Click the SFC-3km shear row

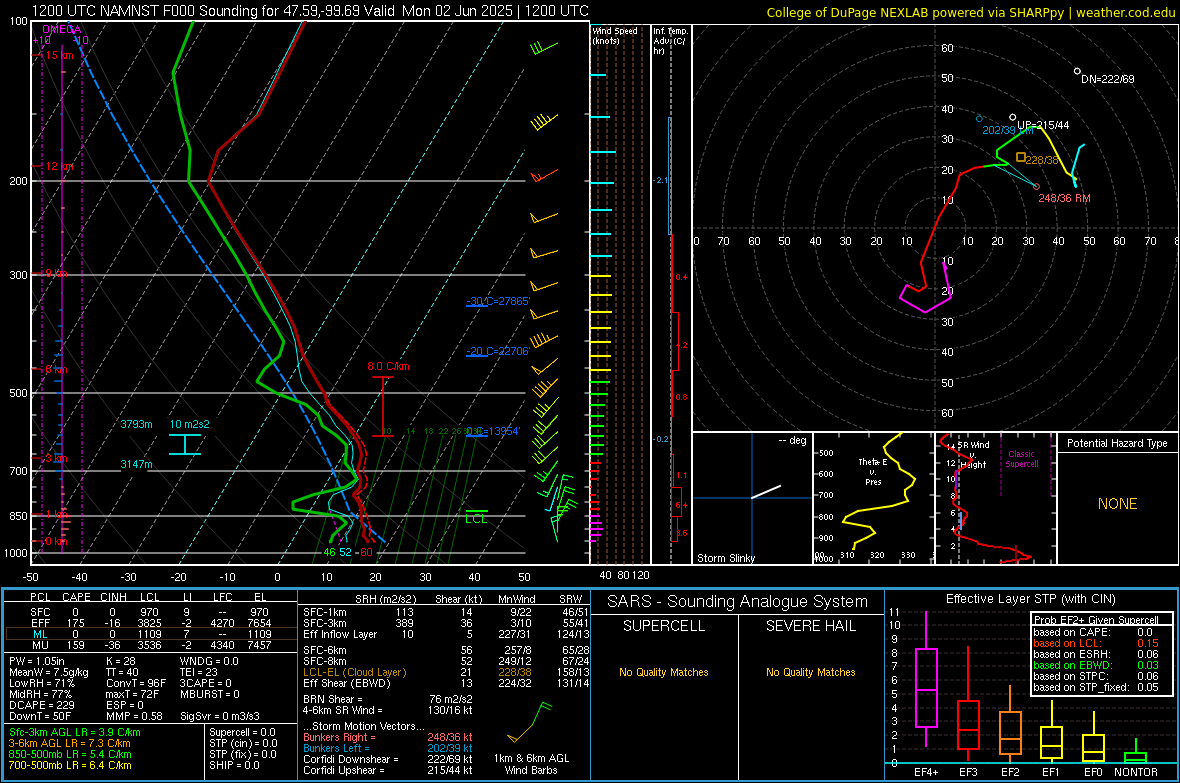(446, 623)
